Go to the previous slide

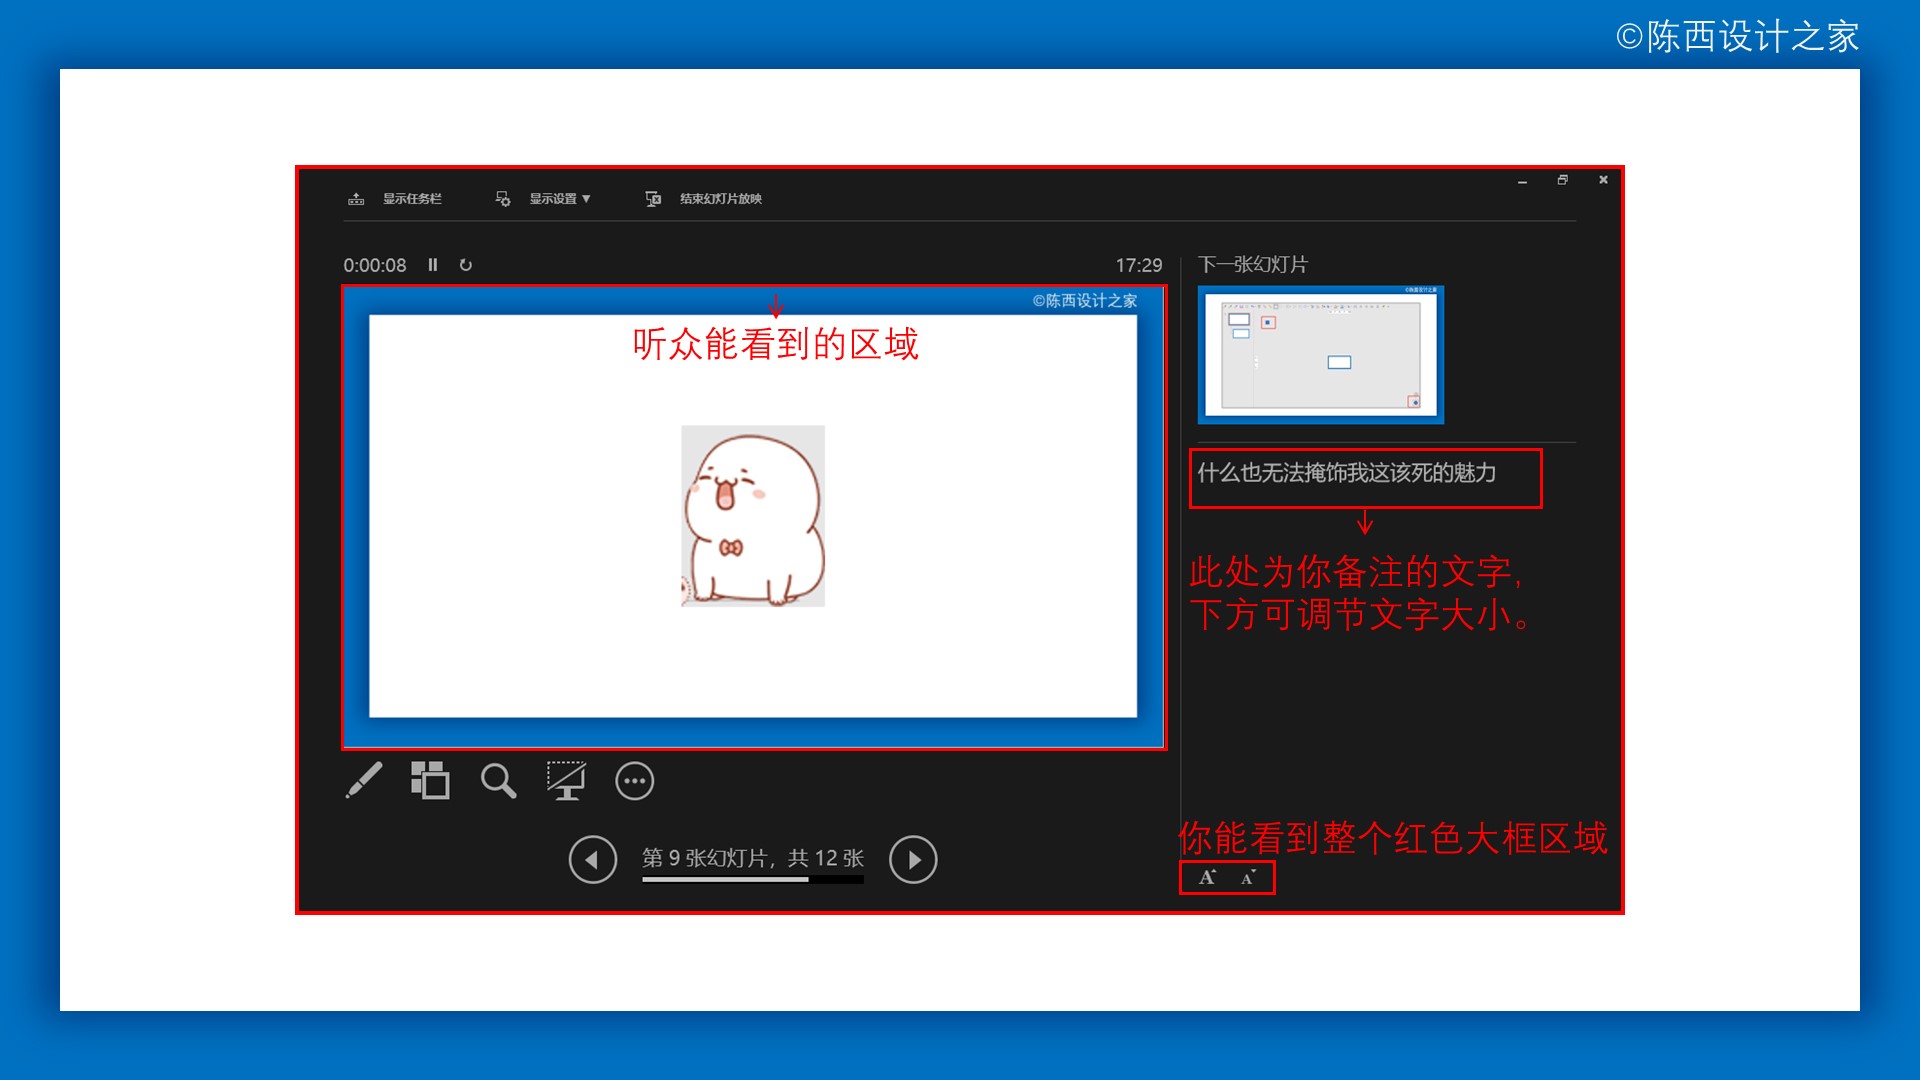pyautogui.click(x=593, y=860)
